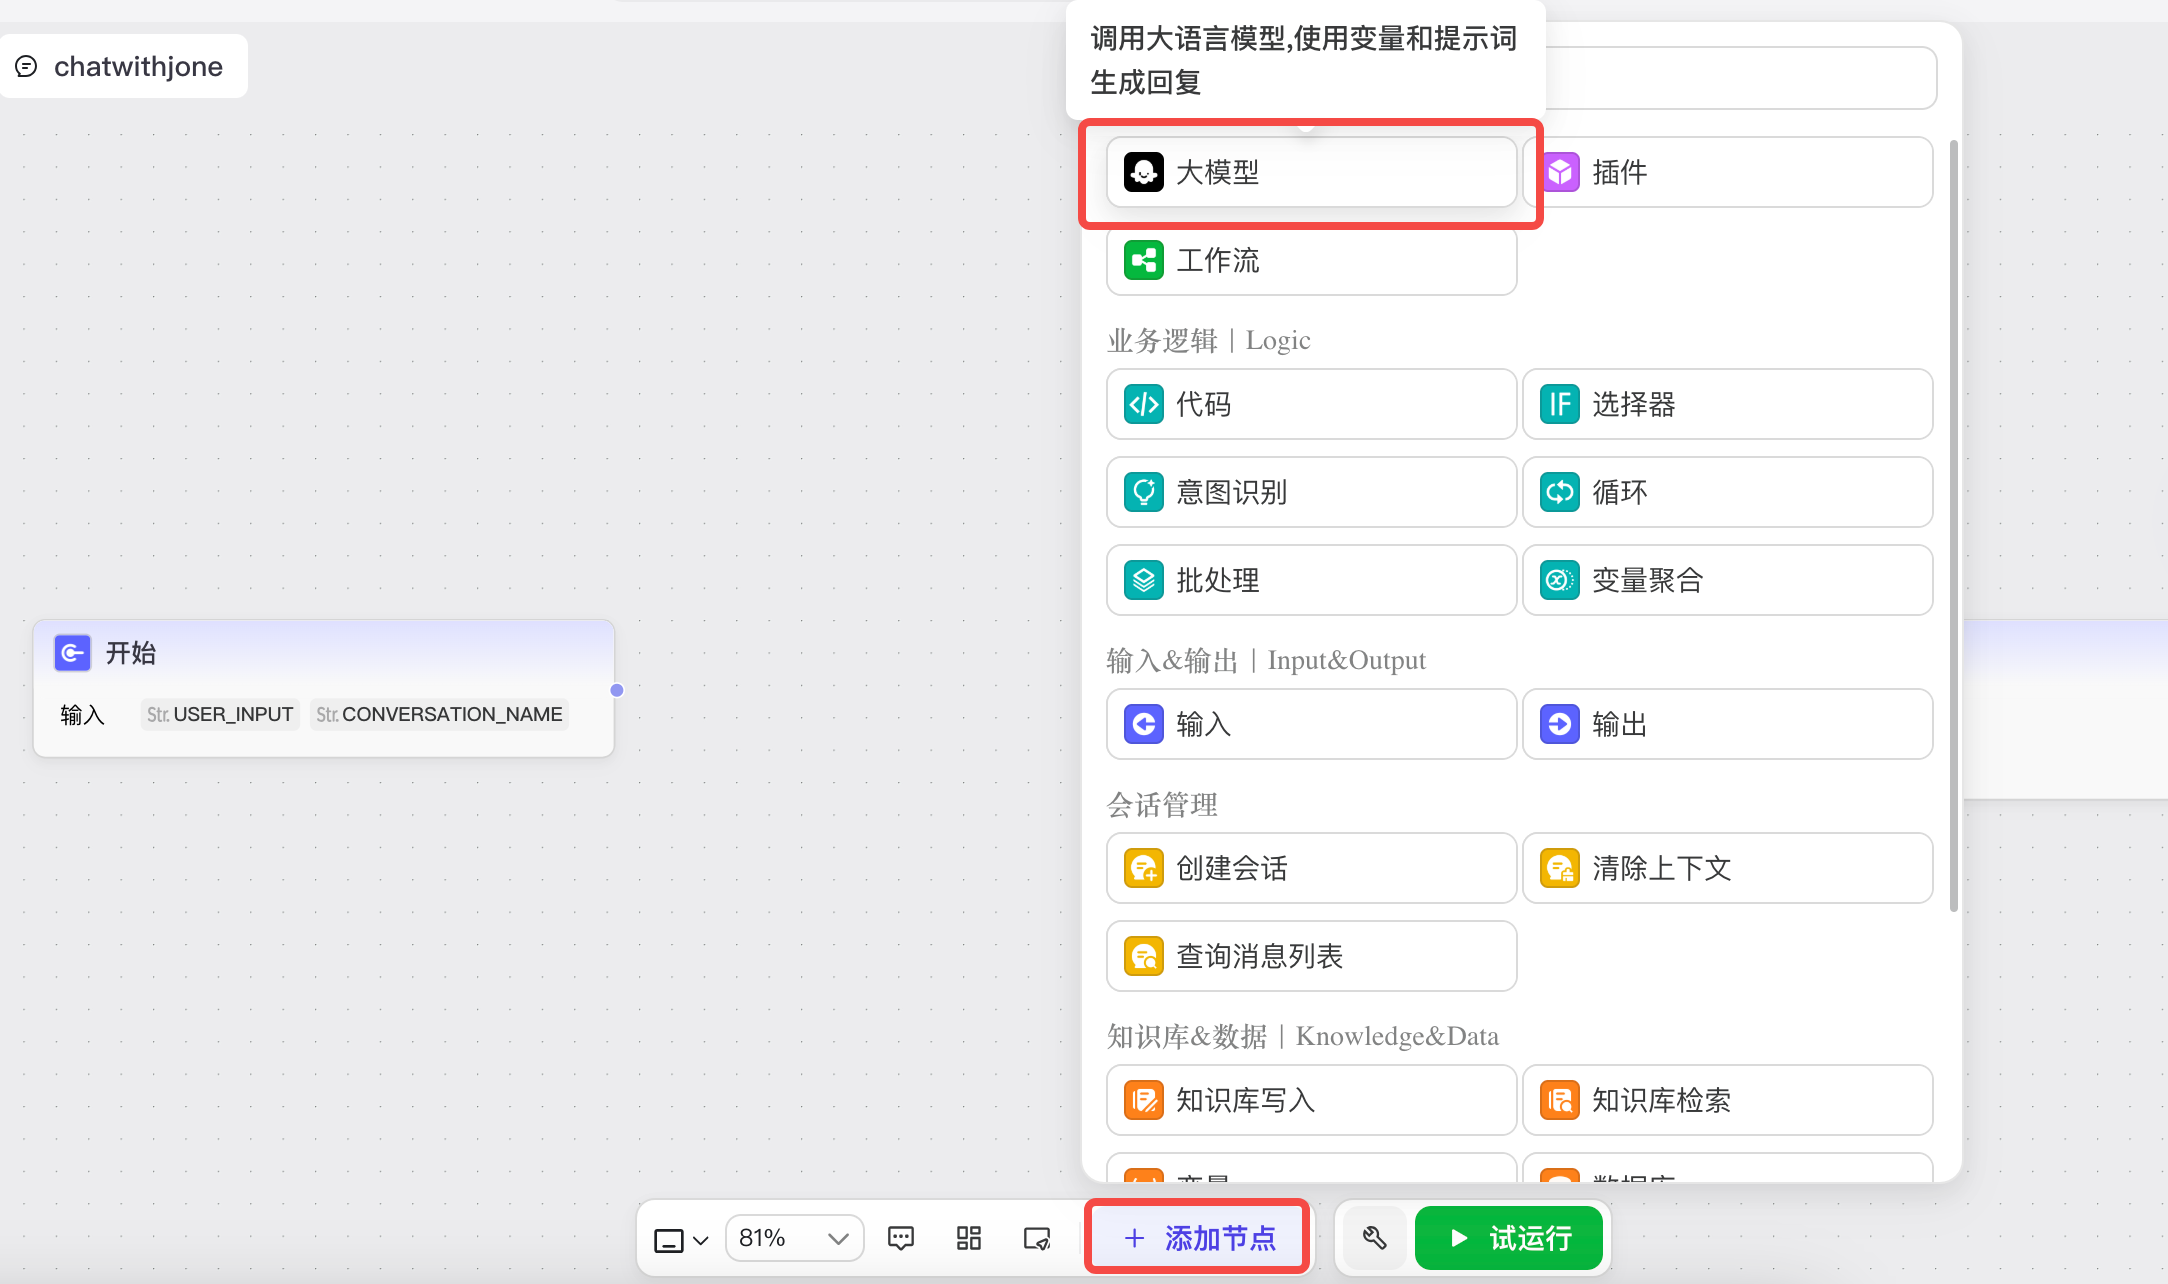Viewport: 2168px width, 1284px height.
Task: Click the node panel vertical scrollbar
Action: point(1954,525)
